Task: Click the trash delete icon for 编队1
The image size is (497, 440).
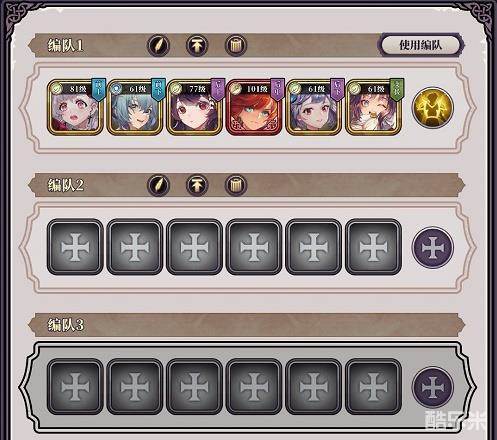Action: [x=236, y=45]
